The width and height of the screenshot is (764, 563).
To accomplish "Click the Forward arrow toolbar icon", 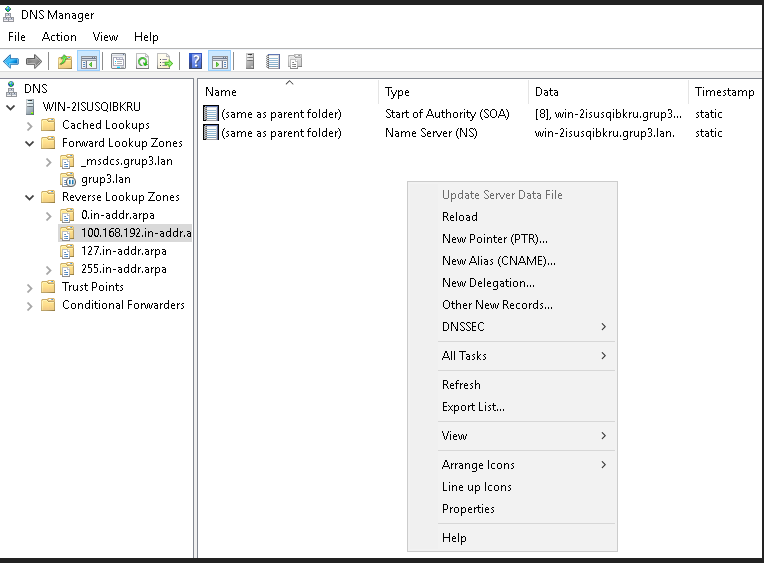I will [34, 61].
